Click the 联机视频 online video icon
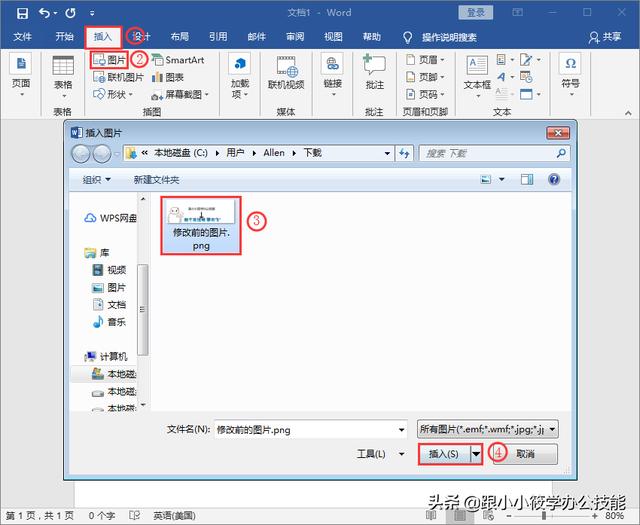The width and height of the screenshot is (640, 525). (x=286, y=72)
